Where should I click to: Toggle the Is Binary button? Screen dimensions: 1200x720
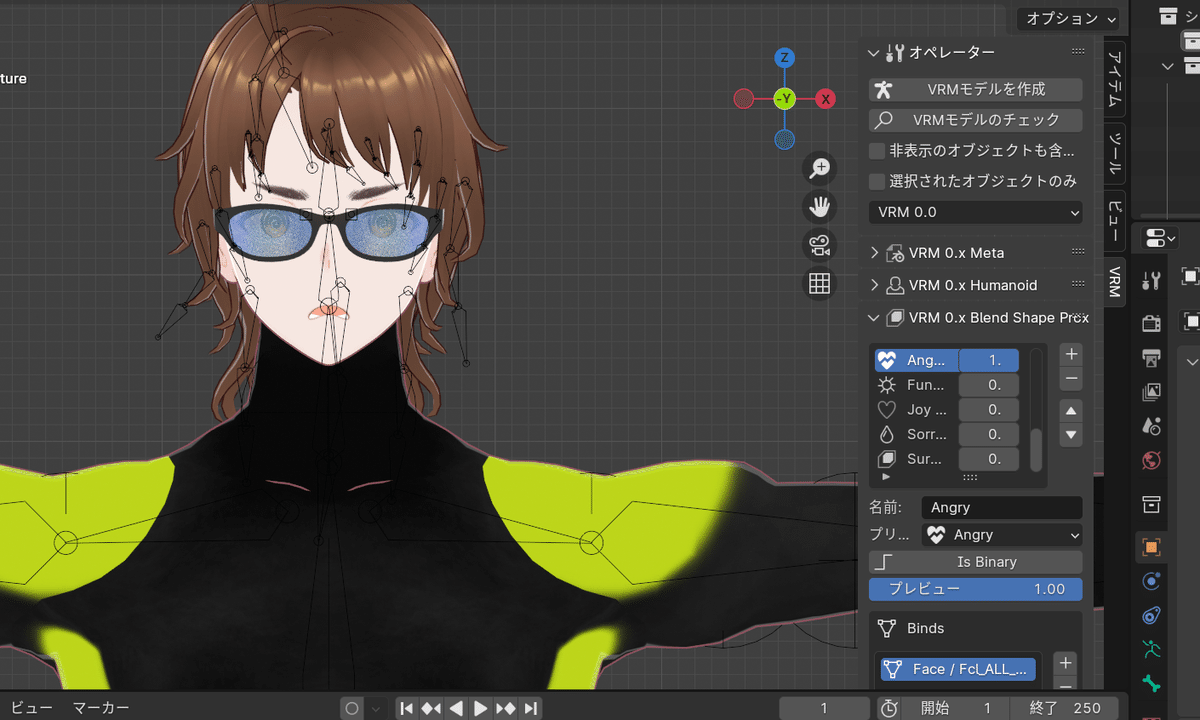click(976, 562)
